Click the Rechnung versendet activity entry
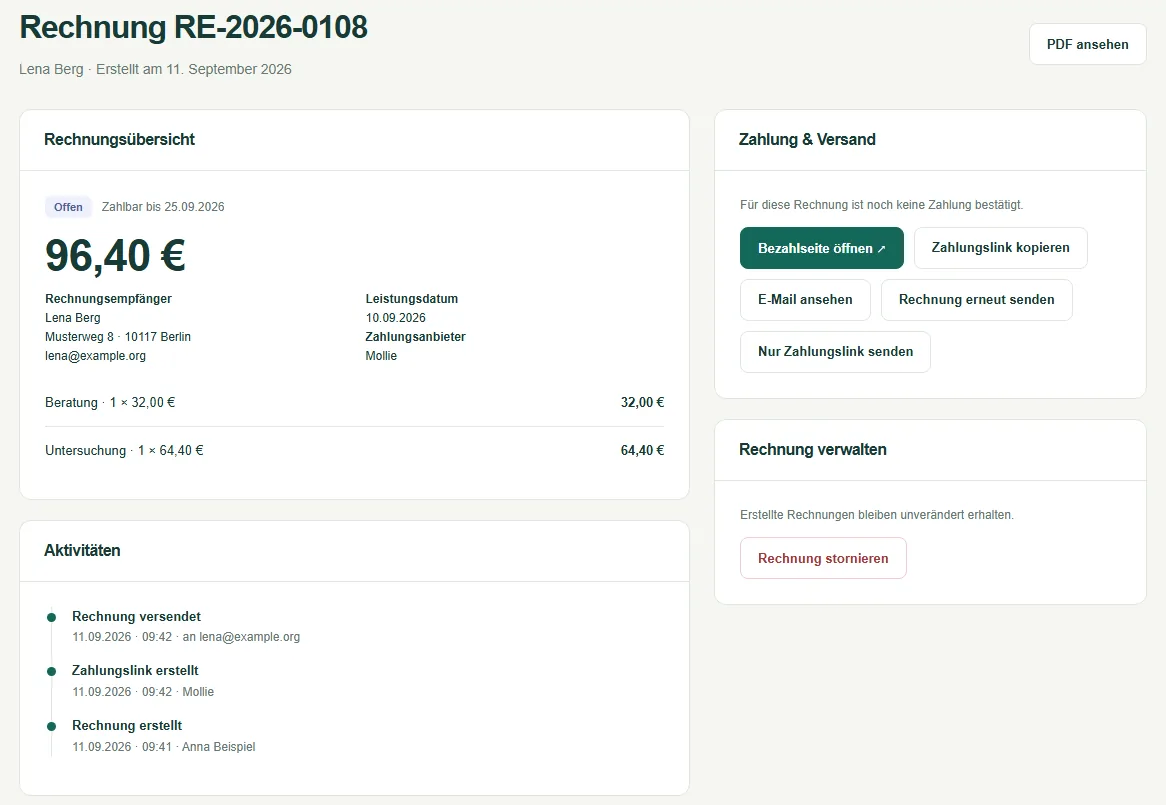This screenshot has height=805, width=1166. click(186, 626)
